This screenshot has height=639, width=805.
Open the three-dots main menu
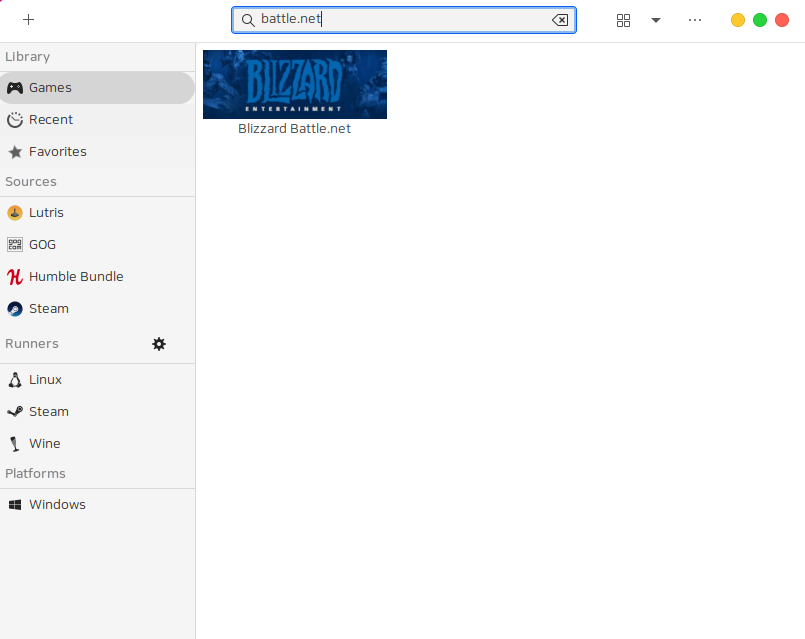coord(695,20)
